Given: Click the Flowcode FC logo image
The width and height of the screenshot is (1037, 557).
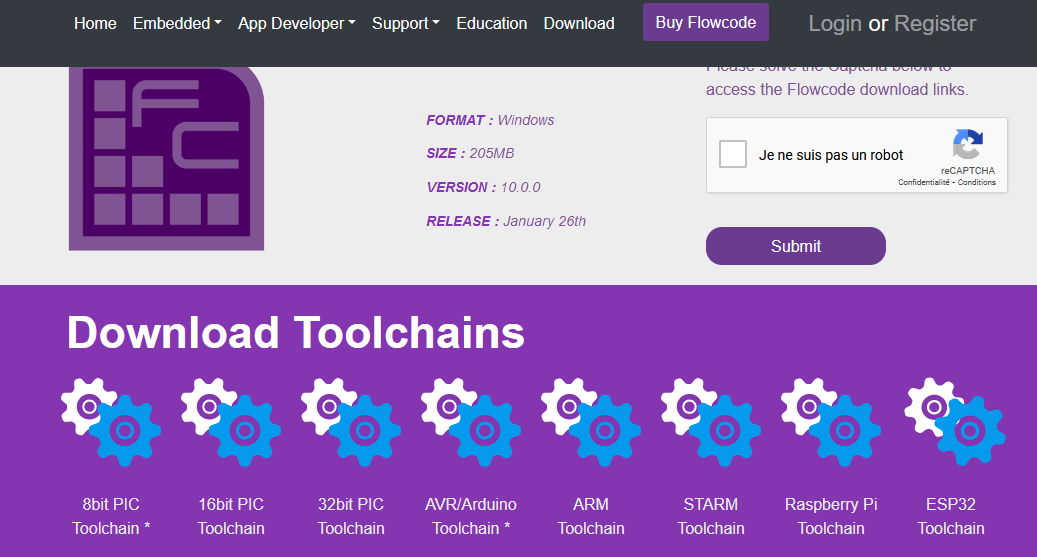Looking at the screenshot, I should pyautogui.click(x=167, y=159).
